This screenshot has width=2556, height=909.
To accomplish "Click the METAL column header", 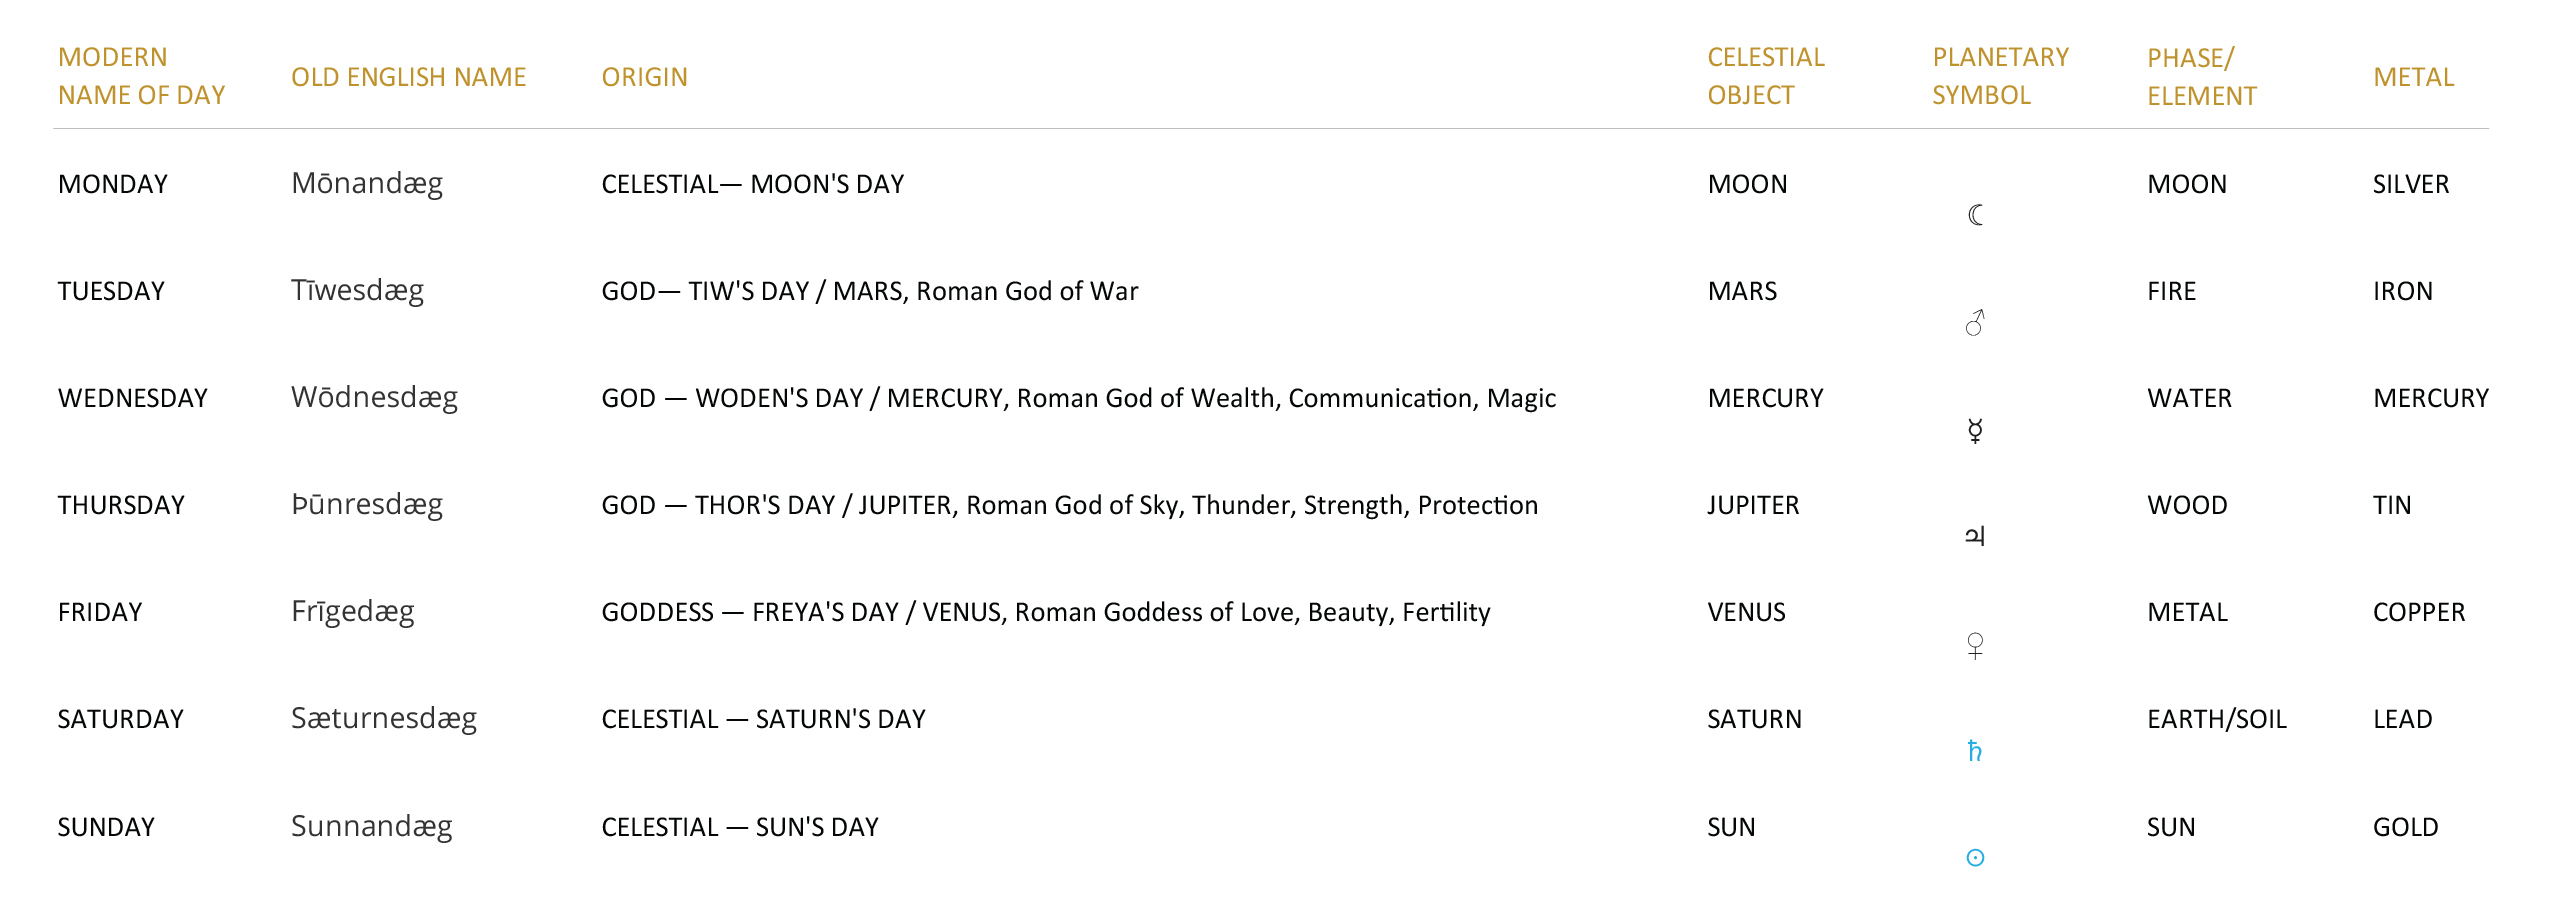I will coord(2414,77).
